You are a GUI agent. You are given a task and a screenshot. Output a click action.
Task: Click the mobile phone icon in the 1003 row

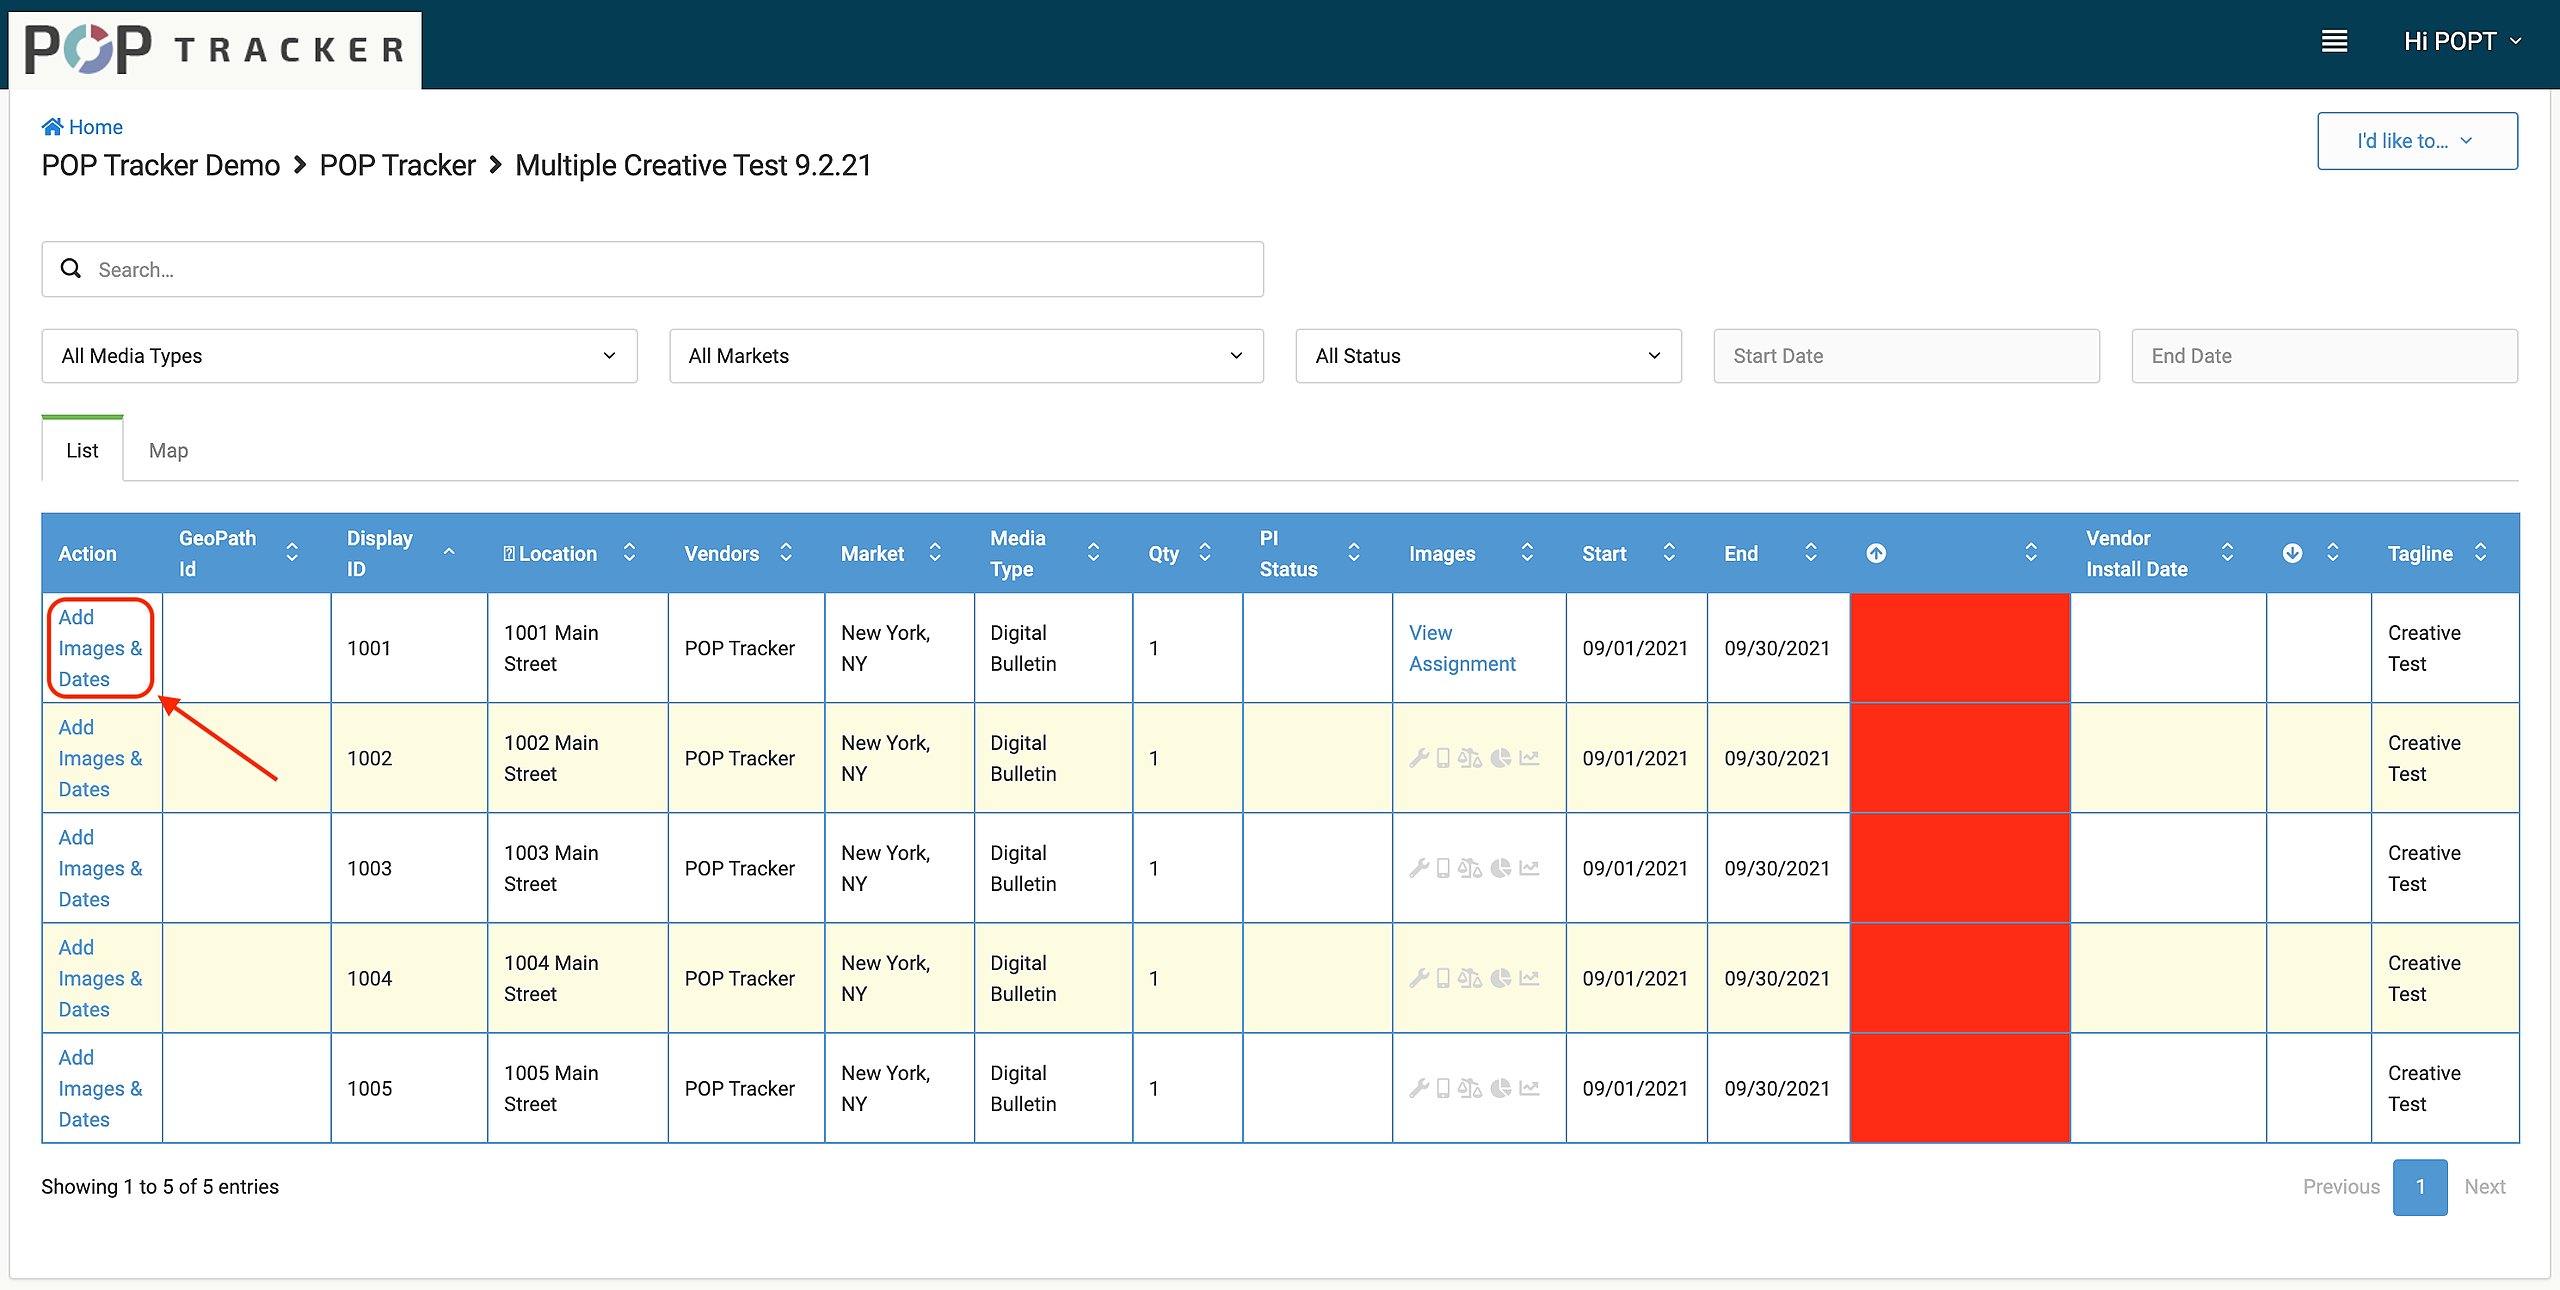[1443, 868]
